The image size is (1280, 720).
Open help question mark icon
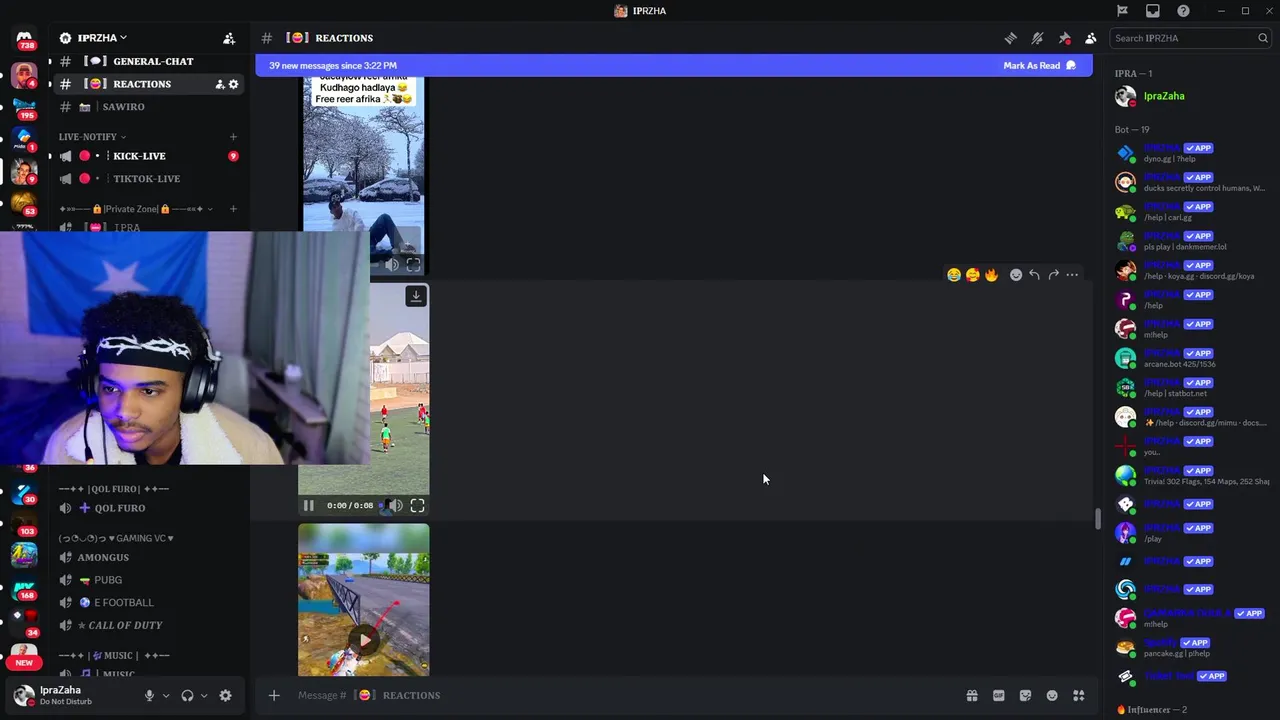1184,11
